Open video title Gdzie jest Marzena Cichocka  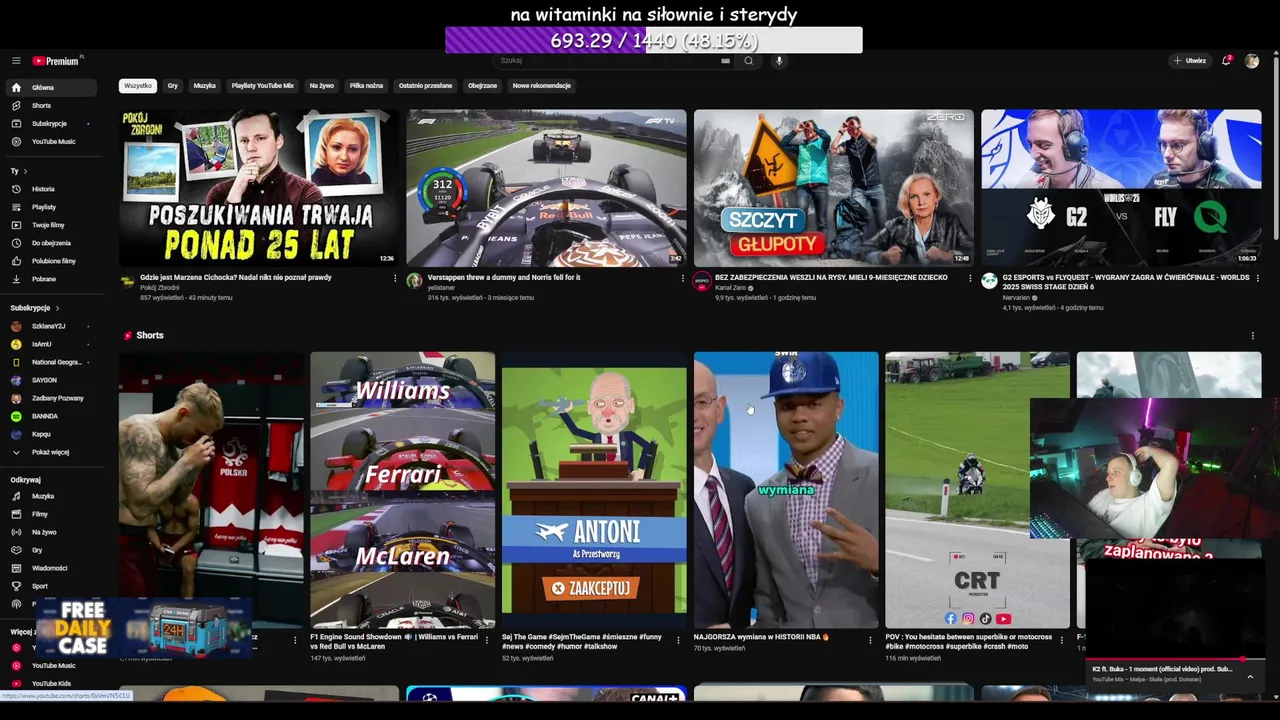(x=236, y=277)
